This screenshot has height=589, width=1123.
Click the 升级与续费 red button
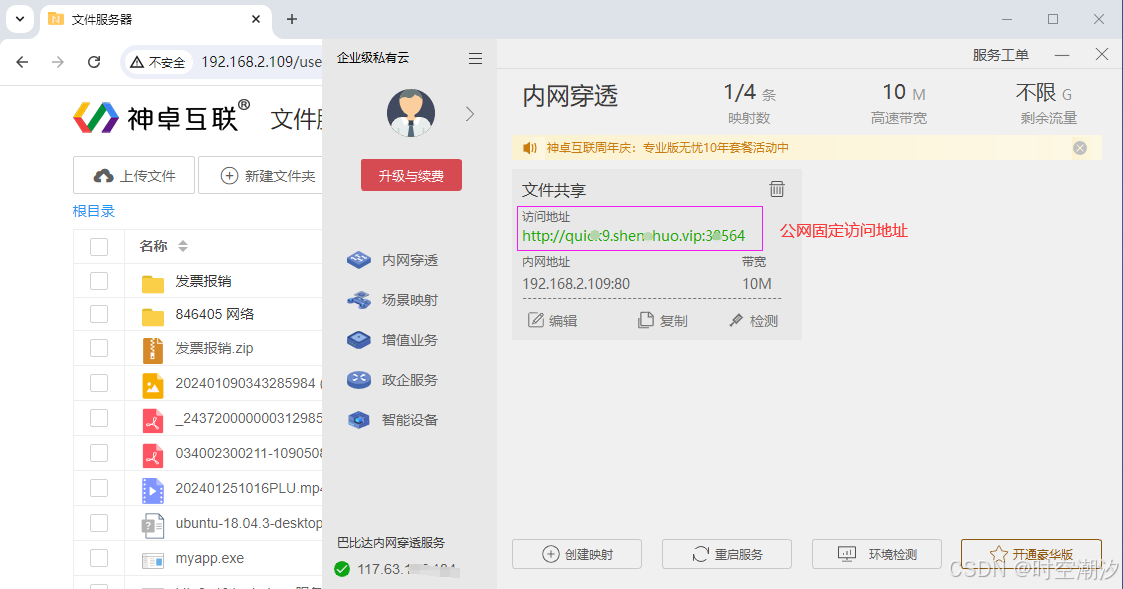411,176
